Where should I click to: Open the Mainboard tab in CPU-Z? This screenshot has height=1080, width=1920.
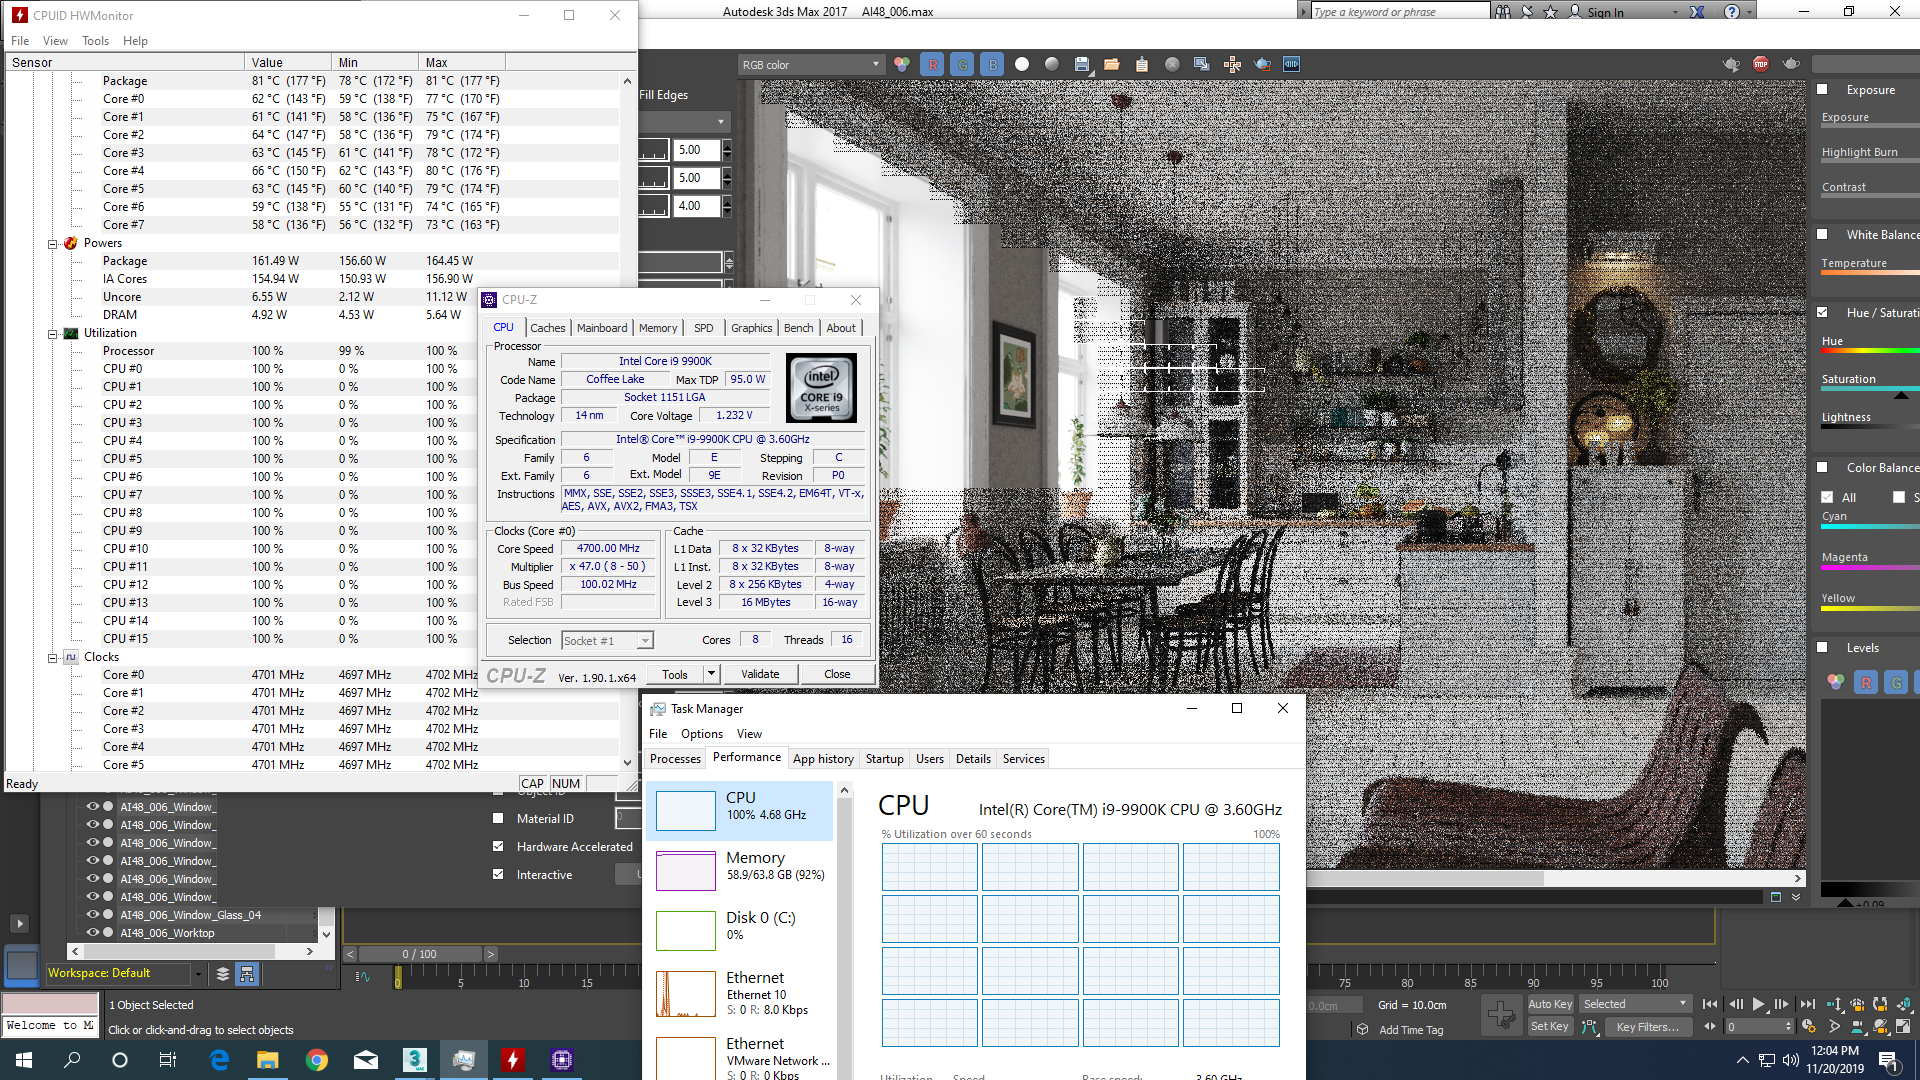pyautogui.click(x=602, y=328)
